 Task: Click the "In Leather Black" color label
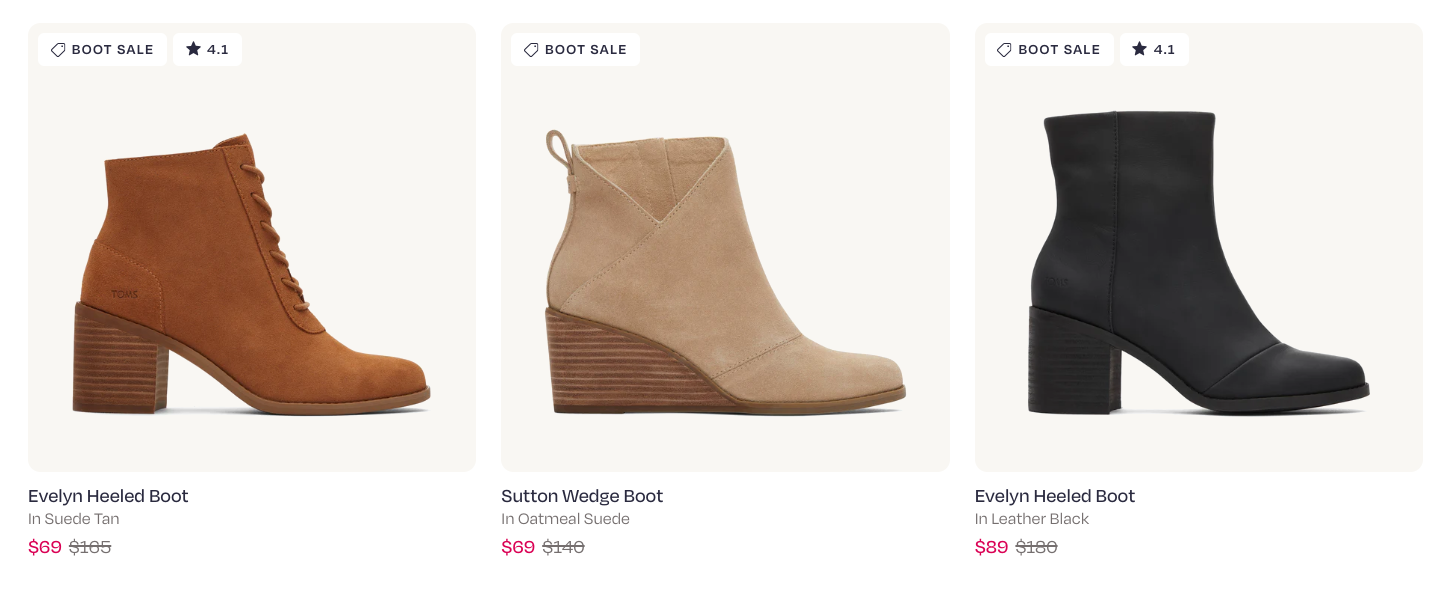tap(1032, 519)
